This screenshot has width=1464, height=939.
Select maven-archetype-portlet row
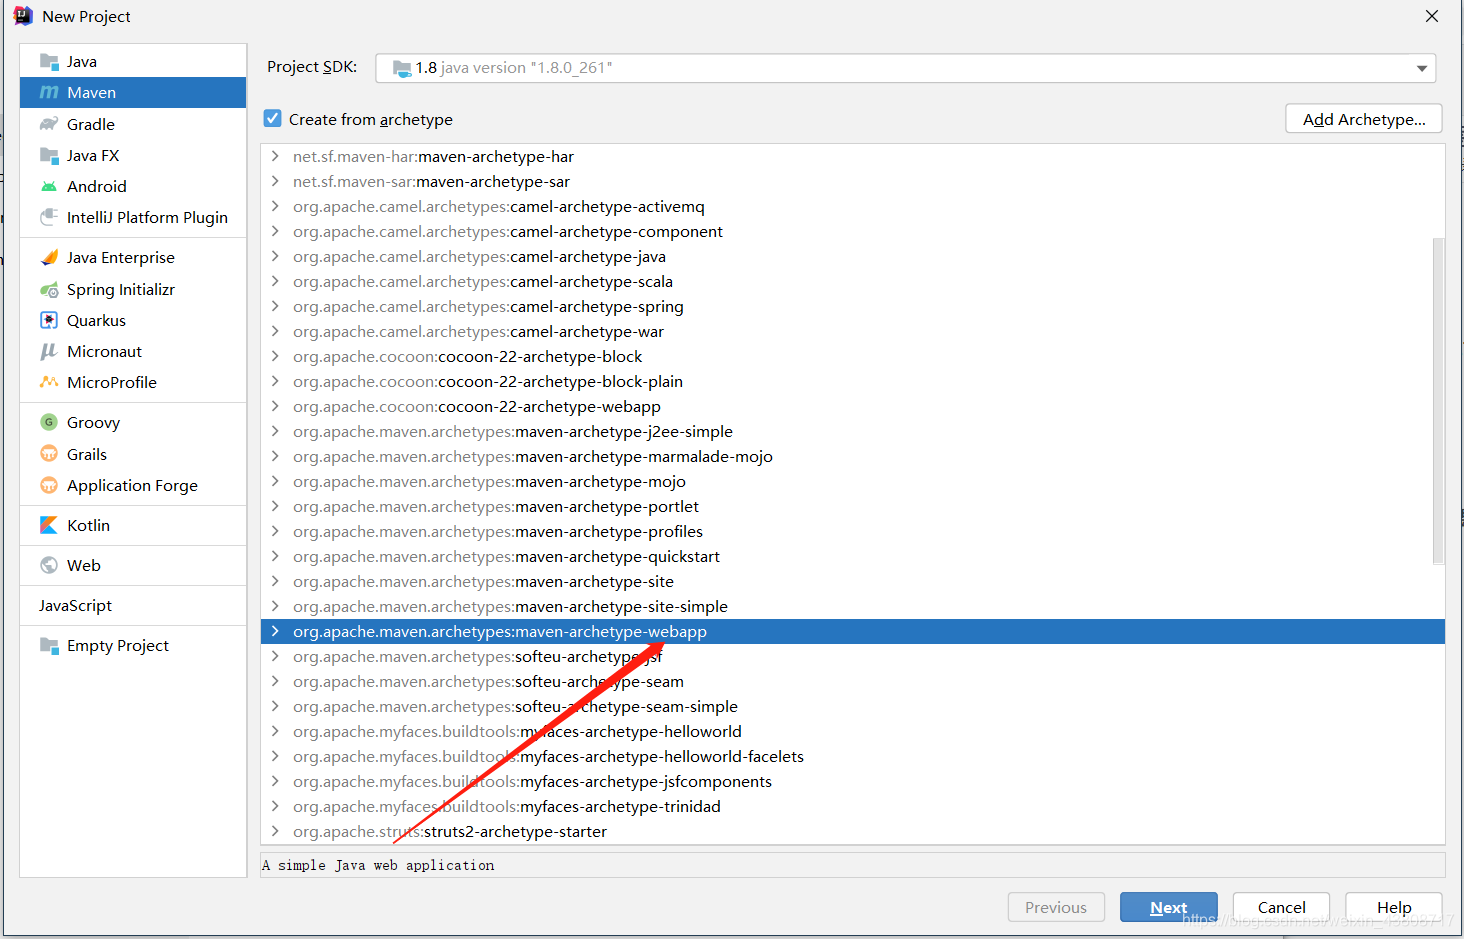[x=853, y=506]
